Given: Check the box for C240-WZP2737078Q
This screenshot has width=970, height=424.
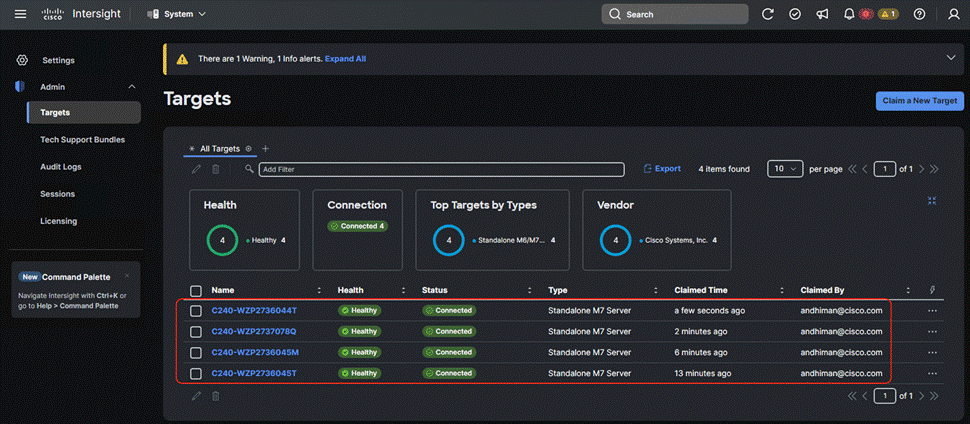Looking at the screenshot, I should pyautogui.click(x=195, y=332).
